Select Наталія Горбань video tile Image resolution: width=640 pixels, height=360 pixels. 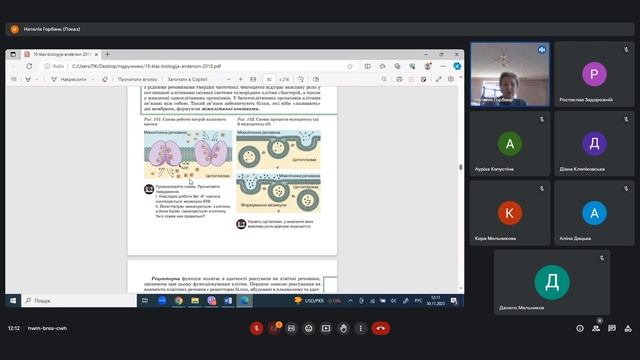(510, 74)
